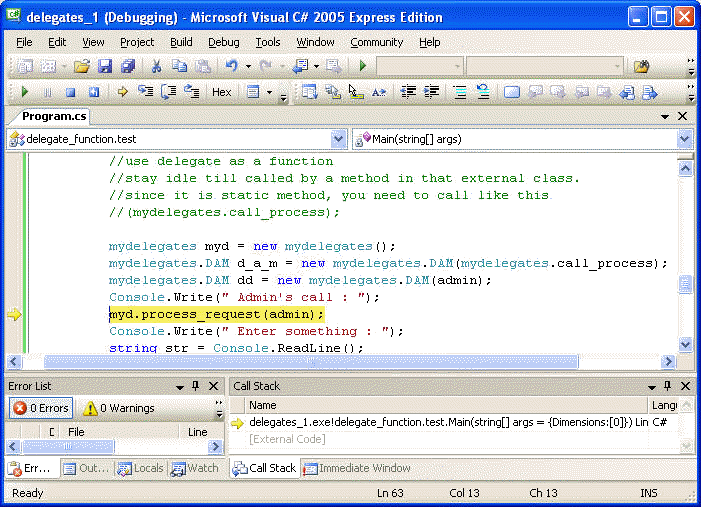Viewport: 701px width, 507px height.
Task: Click the Open File folder icon
Action: tap(82, 66)
